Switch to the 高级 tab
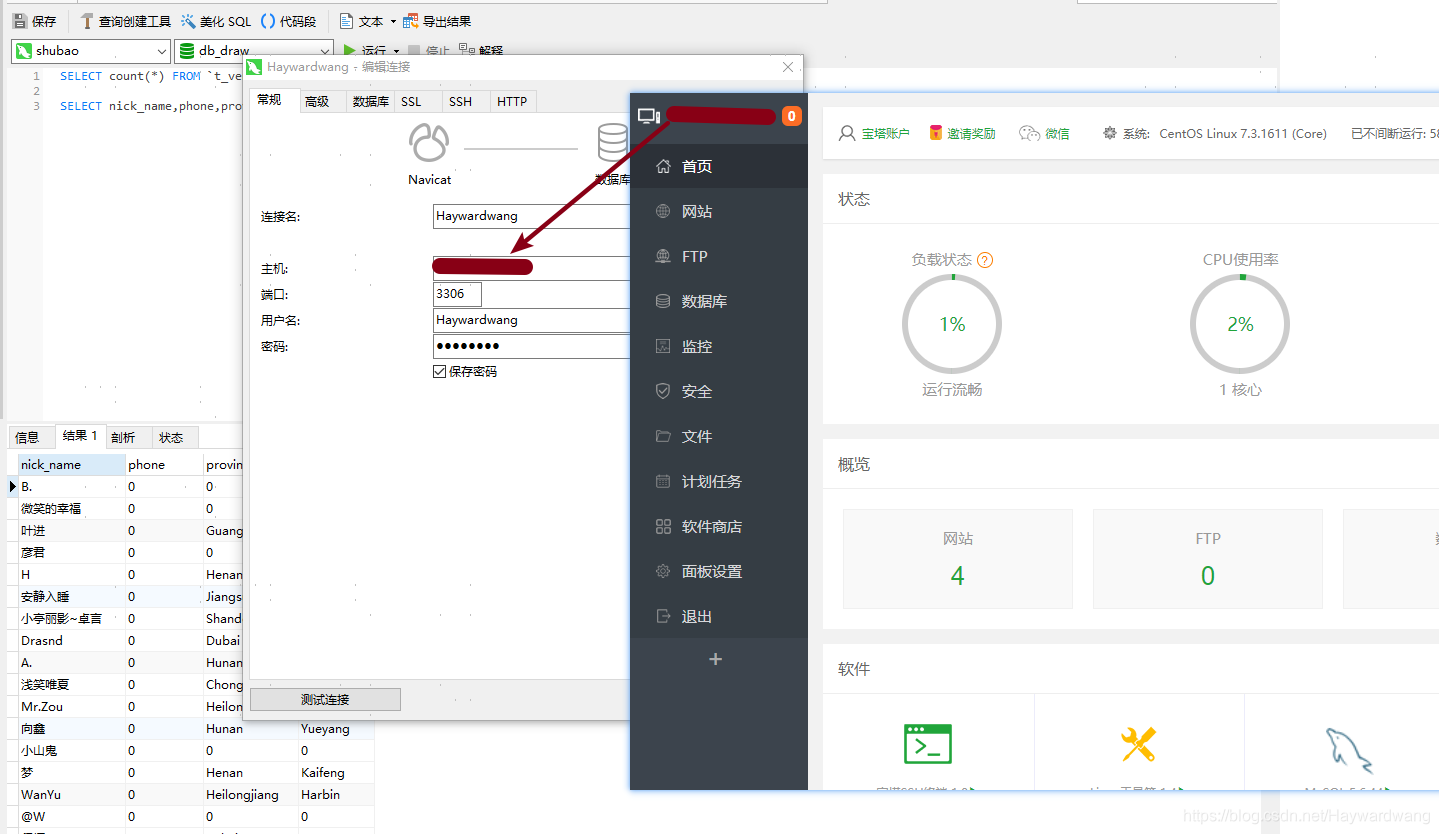1439x834 pixels. pos(321,101)
